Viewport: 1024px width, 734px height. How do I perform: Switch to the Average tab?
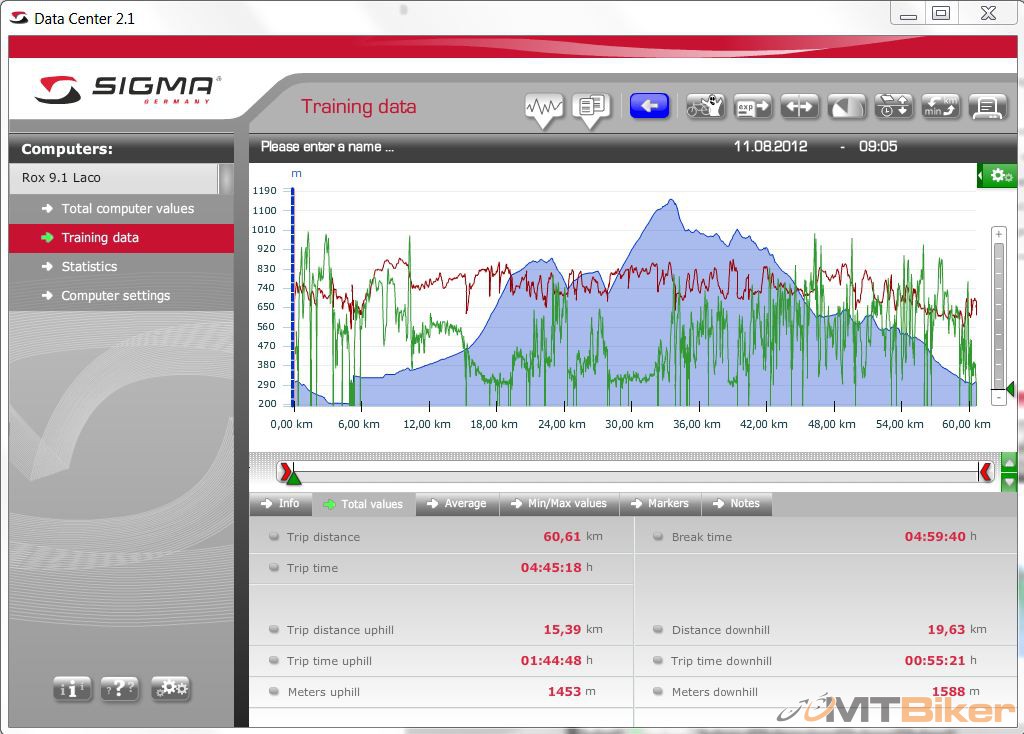456,504
